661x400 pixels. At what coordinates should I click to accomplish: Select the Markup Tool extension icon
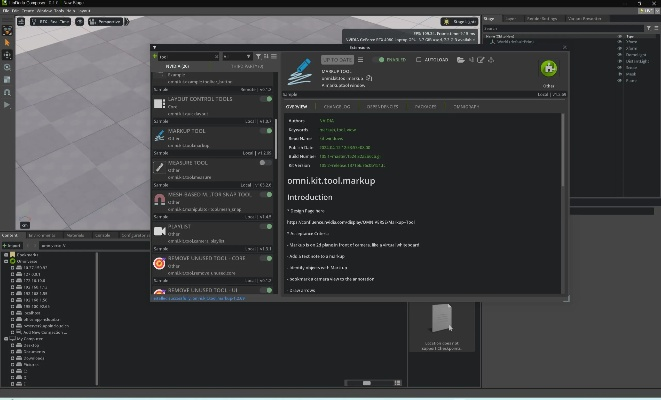(x=160, y=135)
